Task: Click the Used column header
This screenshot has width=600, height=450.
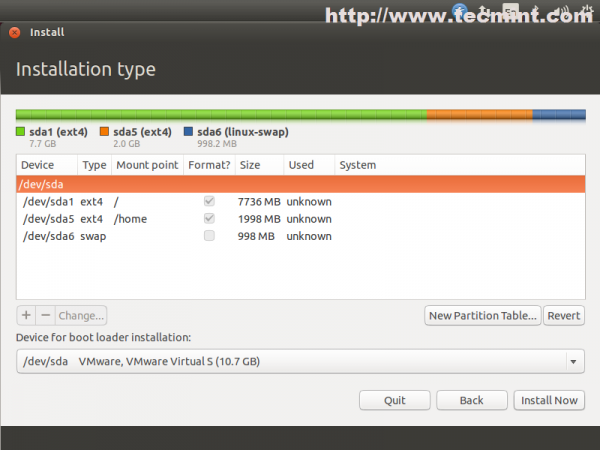Action: point(309,165)
